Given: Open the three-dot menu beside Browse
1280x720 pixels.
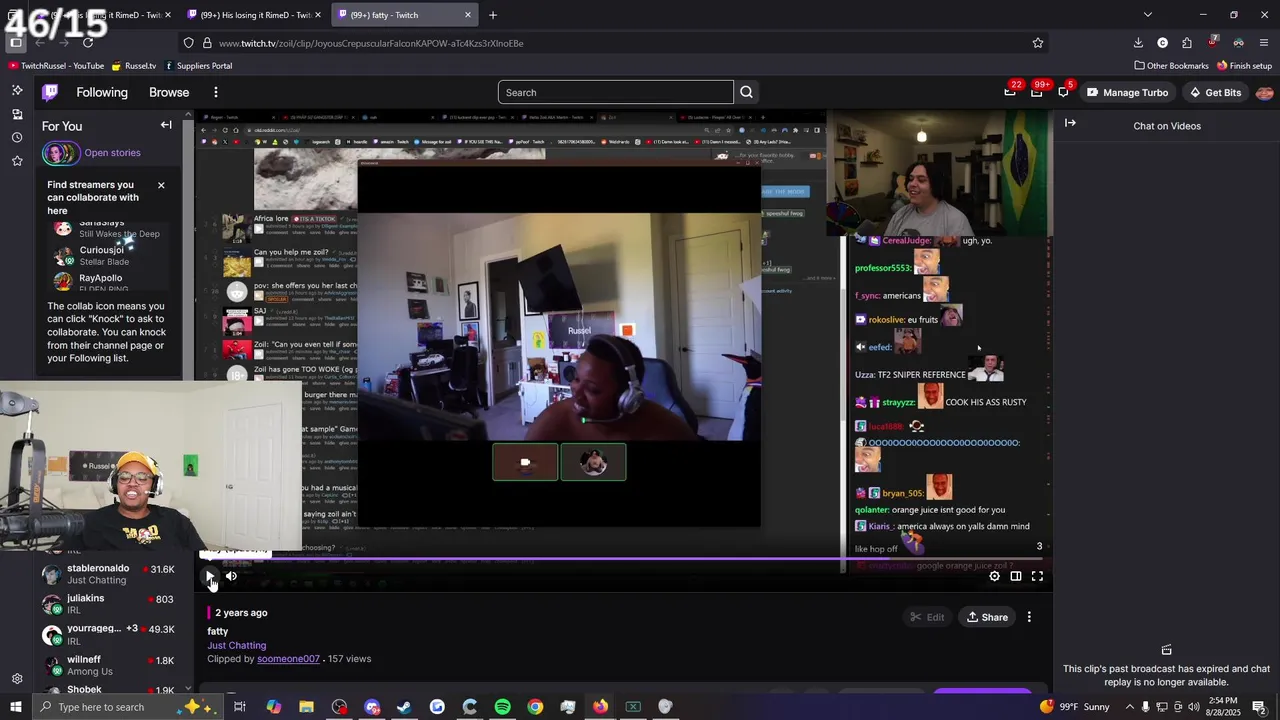Looking at the screenshot, I should [215, 92].
